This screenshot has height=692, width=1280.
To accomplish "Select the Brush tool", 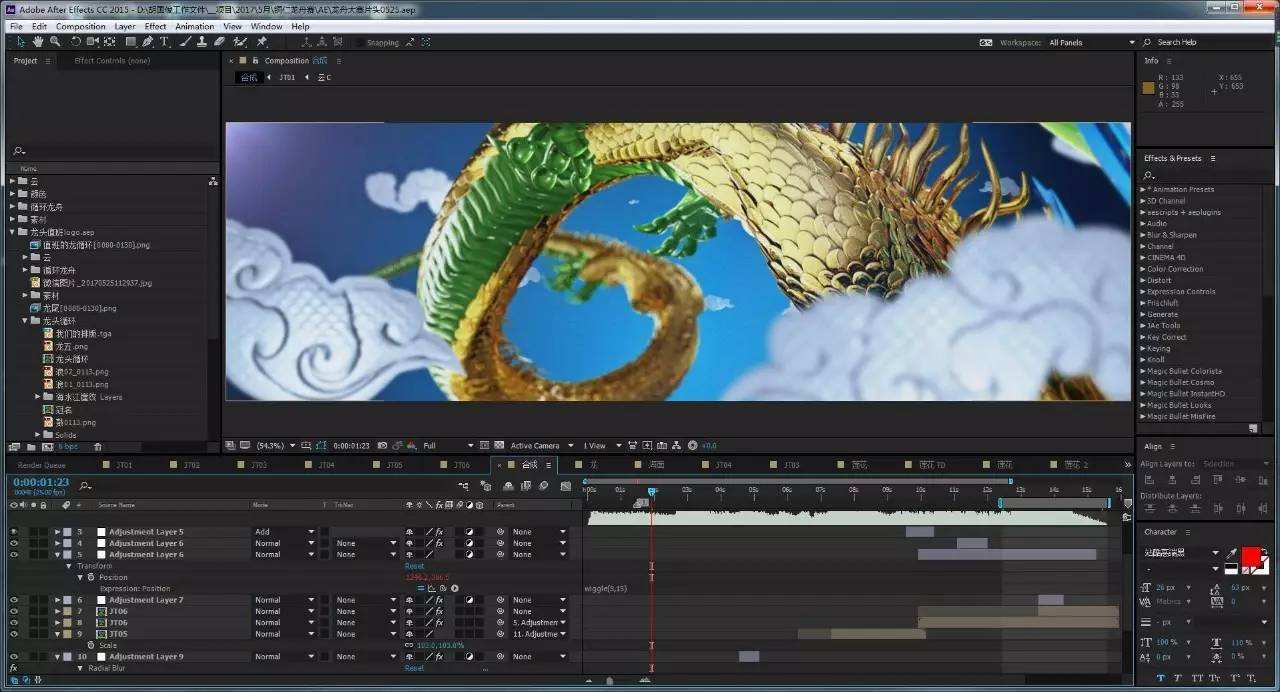I will point(186,42).
